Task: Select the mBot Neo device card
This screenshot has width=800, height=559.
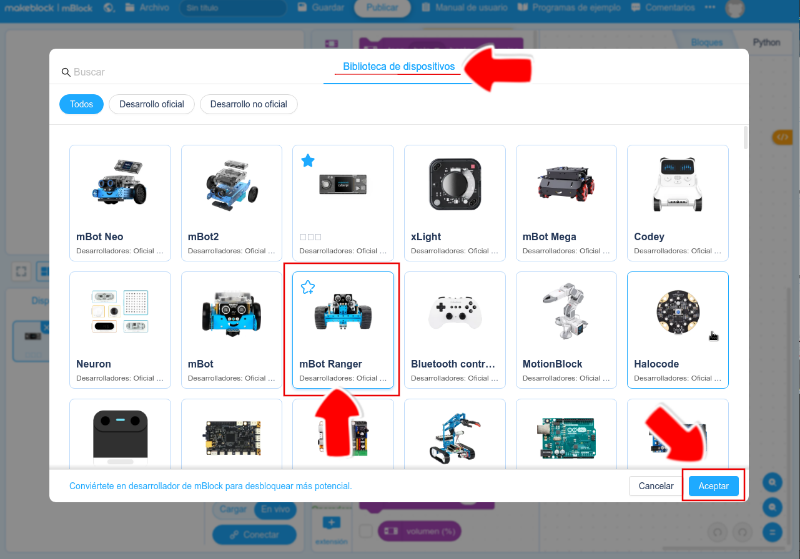Action: 120,203
